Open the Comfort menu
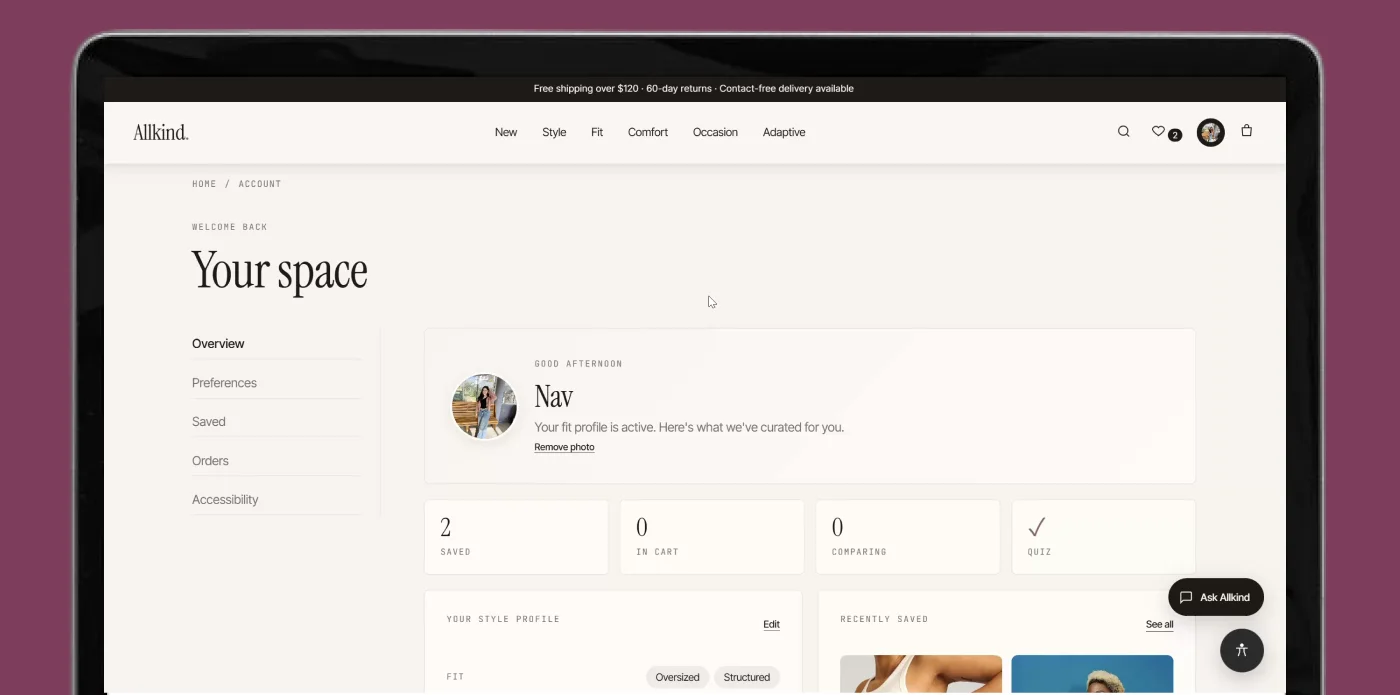The width and height of the screenshot is (1400, 695). (x=648, y=132)
